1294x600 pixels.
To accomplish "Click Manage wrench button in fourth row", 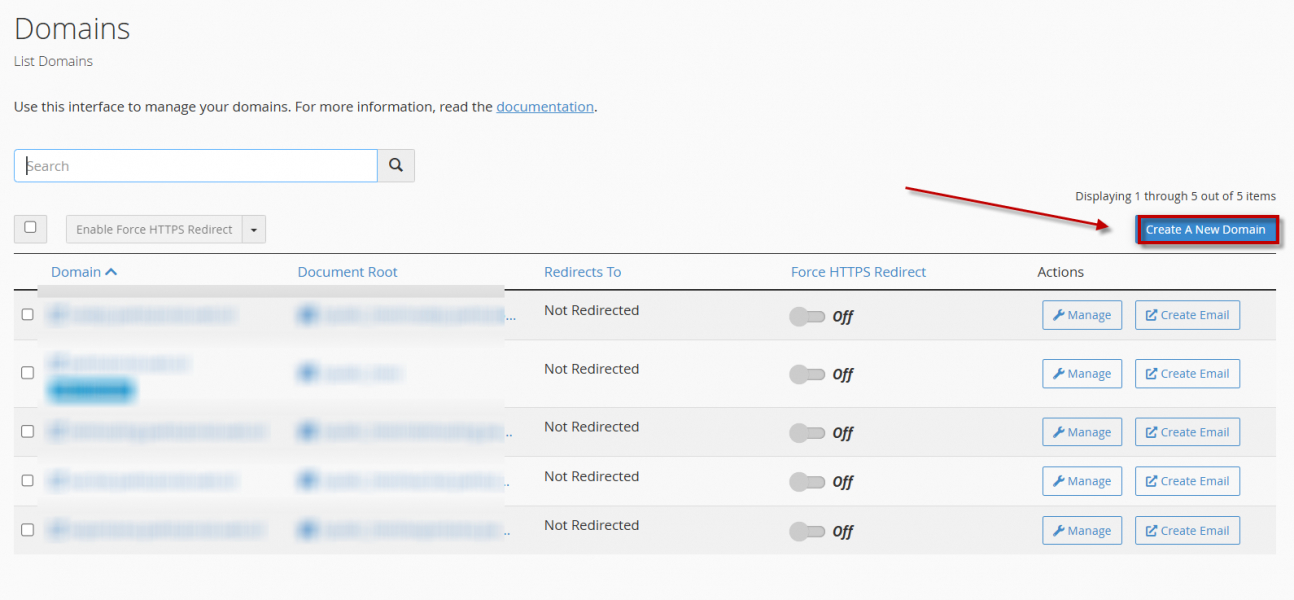I will point(1081,481).
